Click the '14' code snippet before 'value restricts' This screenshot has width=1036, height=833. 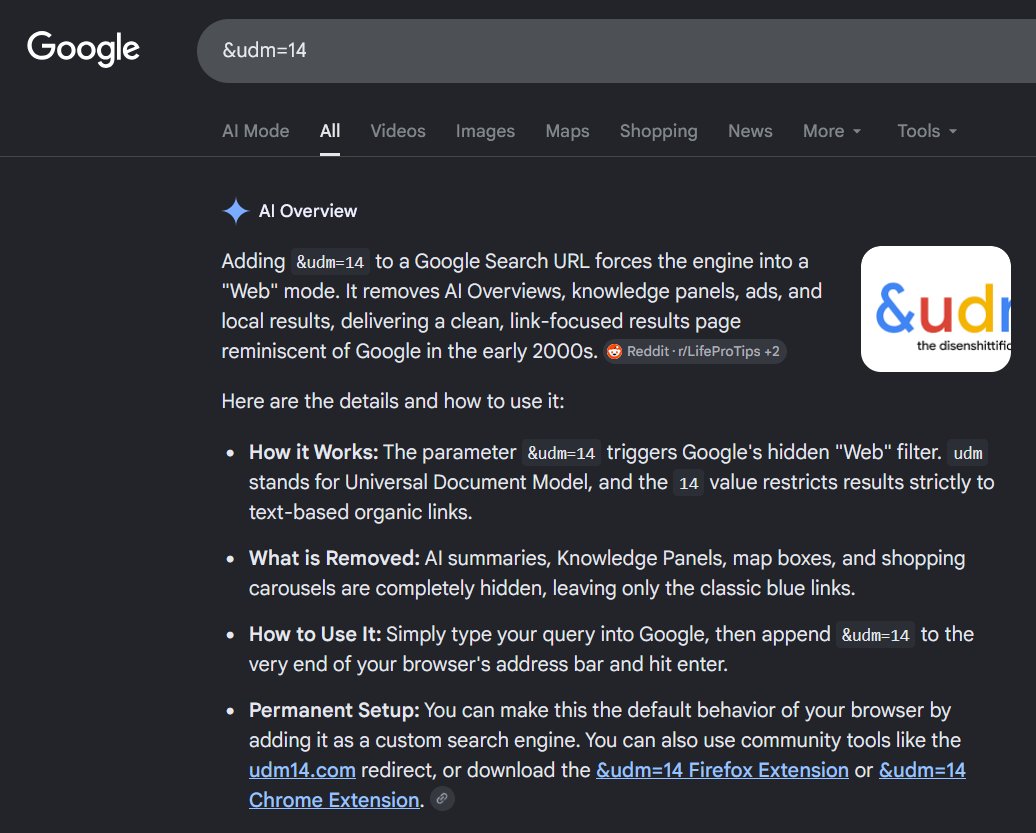click(x=688, y=483)
